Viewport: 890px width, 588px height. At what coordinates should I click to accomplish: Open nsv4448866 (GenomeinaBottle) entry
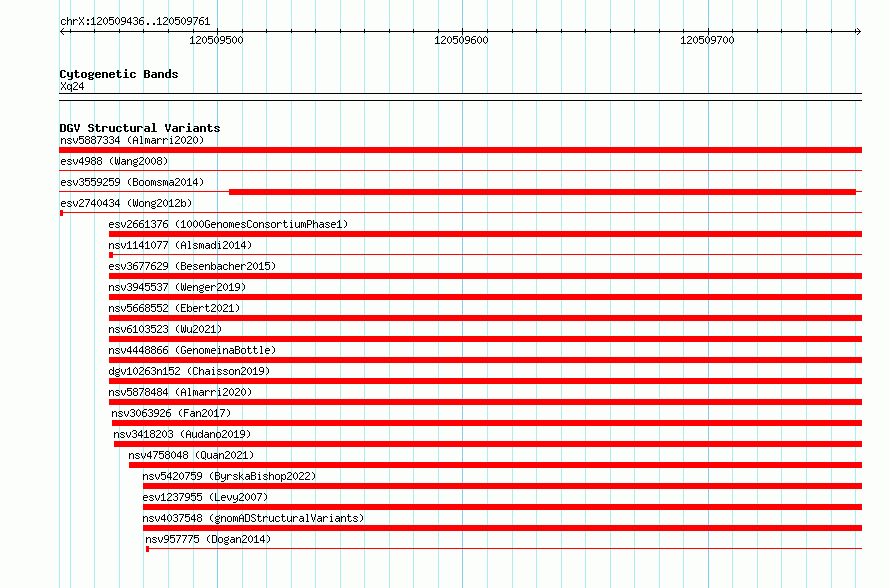(192, 350)
